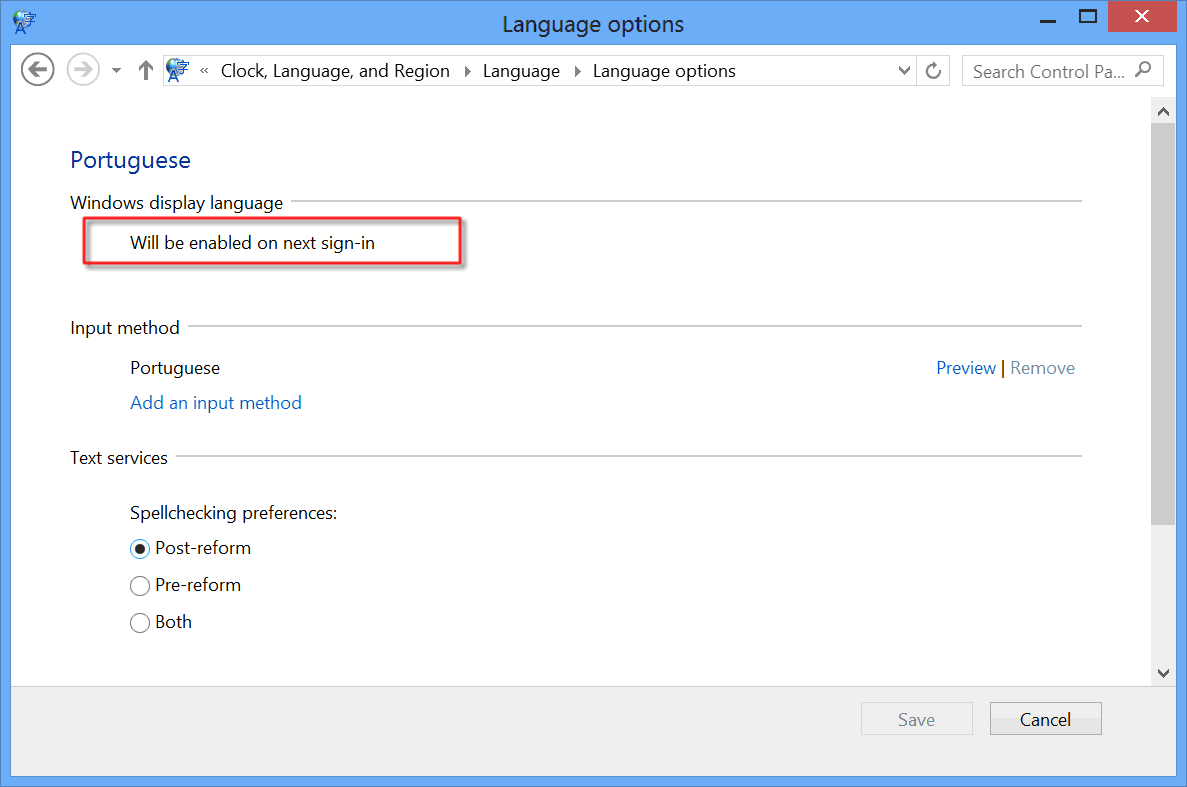Click the Forward navigation arrow
This screenshot has width=1187, height=787.
click(83, 70)
